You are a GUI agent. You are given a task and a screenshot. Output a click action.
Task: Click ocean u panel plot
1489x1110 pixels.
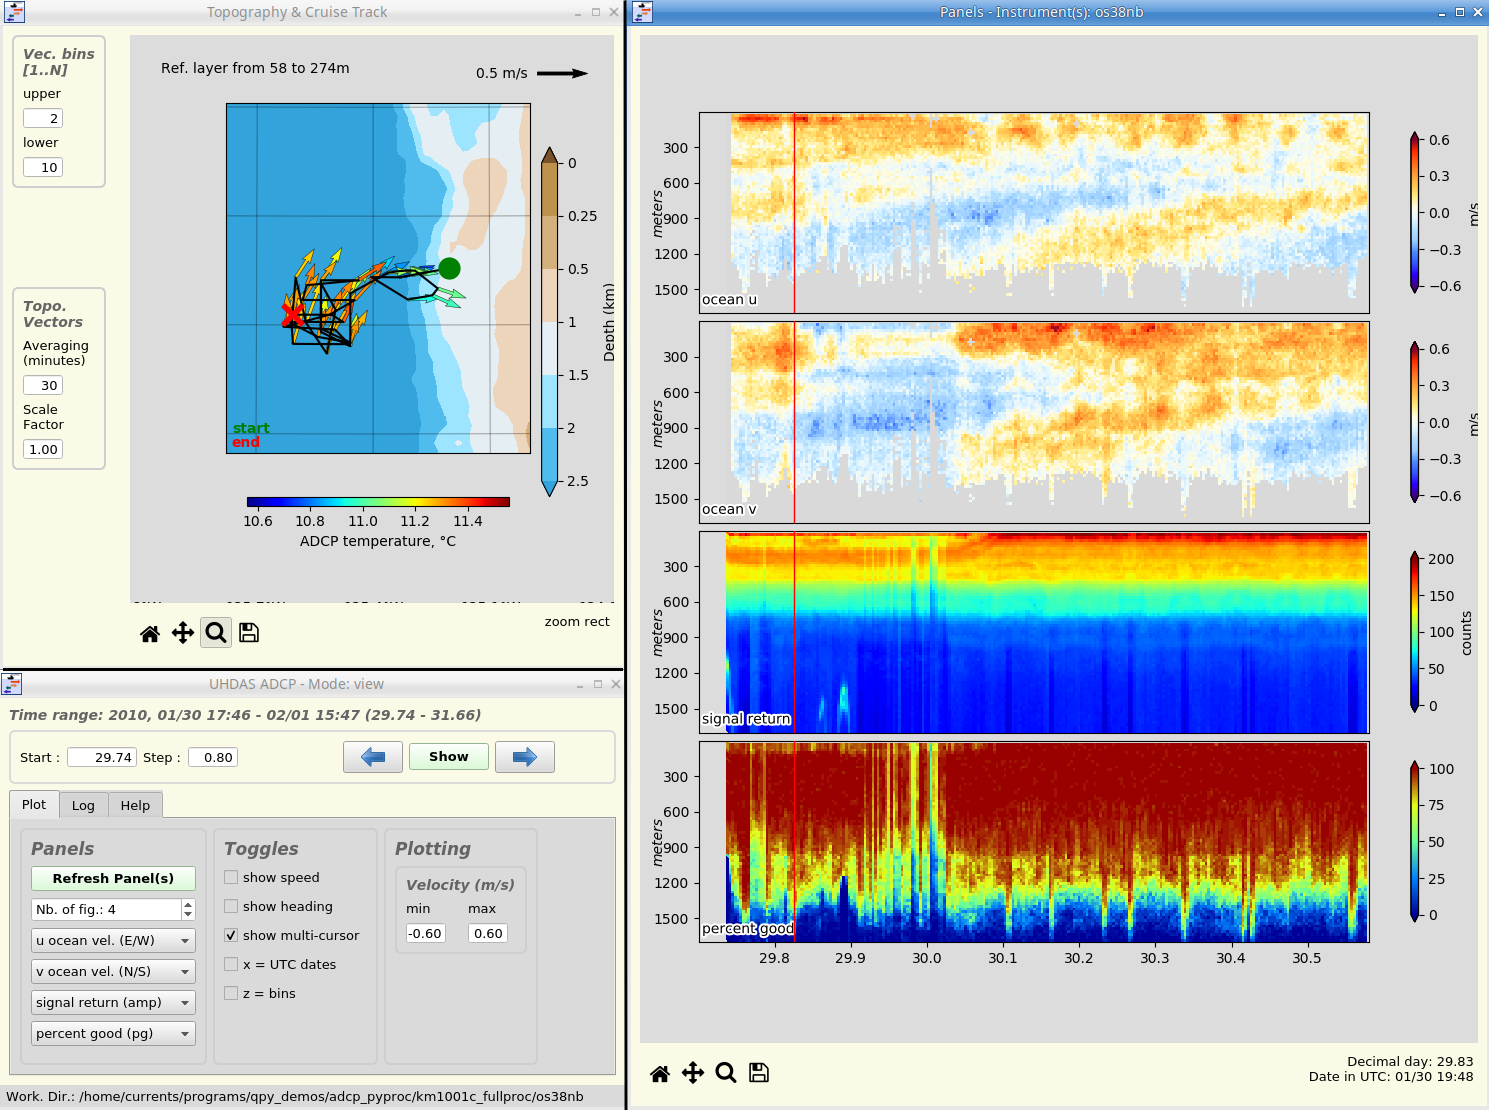click(1034, 213)
